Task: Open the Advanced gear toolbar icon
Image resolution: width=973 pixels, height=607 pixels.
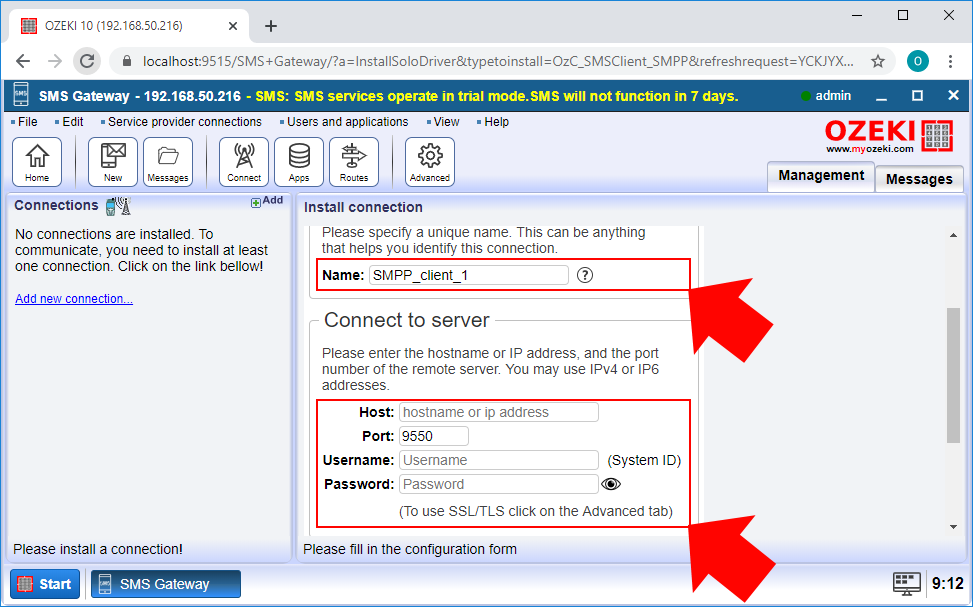Action: pyautogui.click(x=430, y=162)
